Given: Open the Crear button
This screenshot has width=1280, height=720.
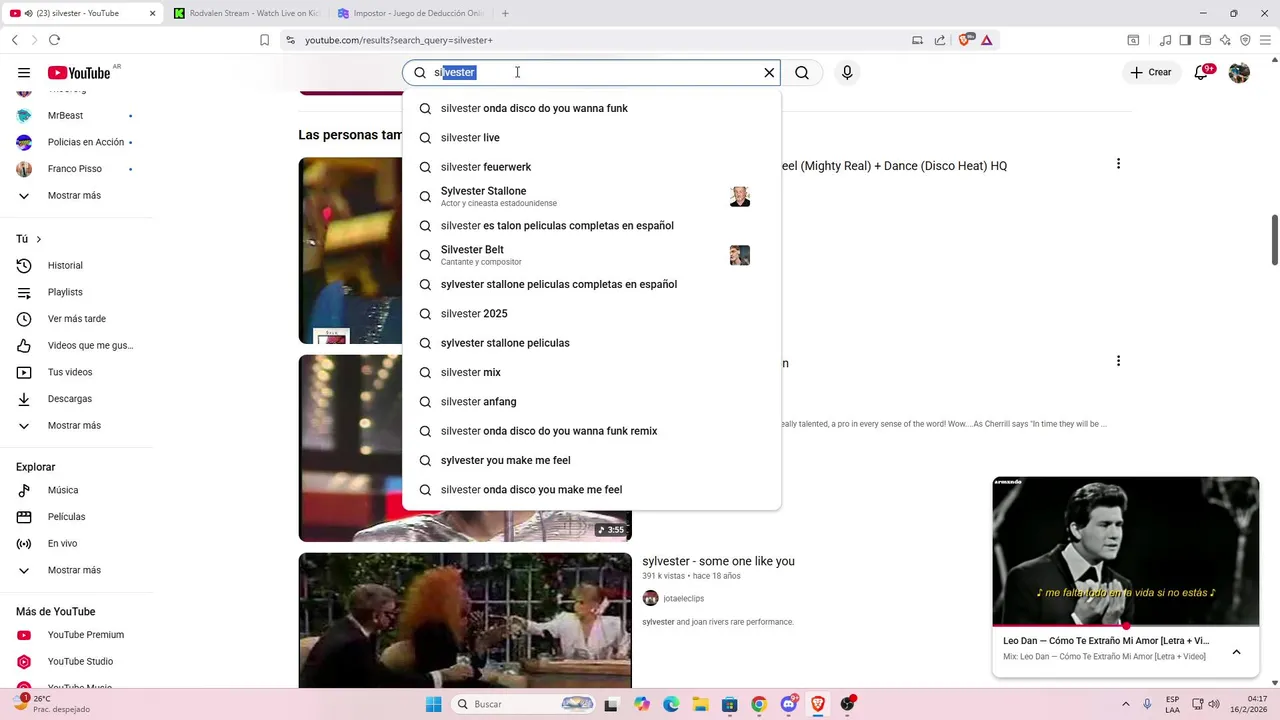Looking at the screenshot, I should [x=1150, y=73].
